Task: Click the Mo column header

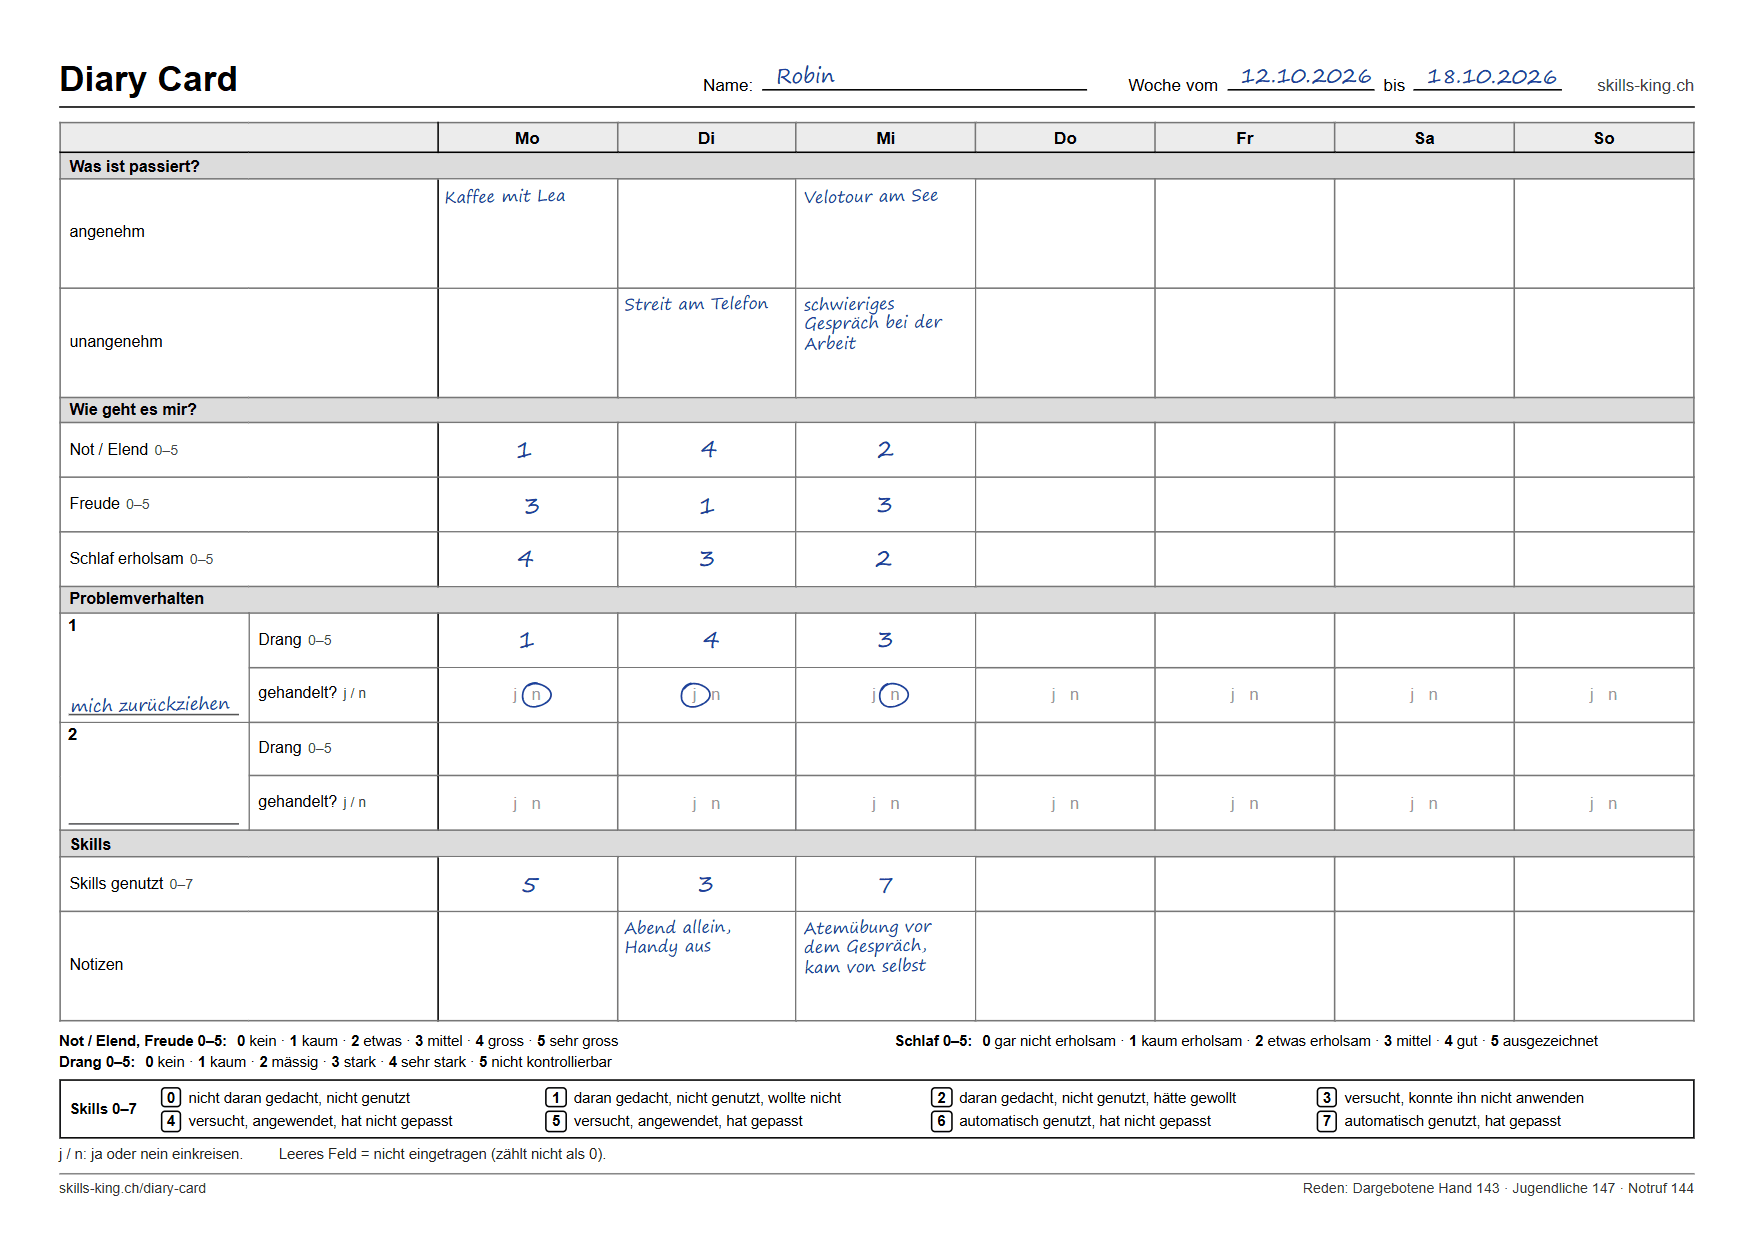Action: [x=527, y=138]
